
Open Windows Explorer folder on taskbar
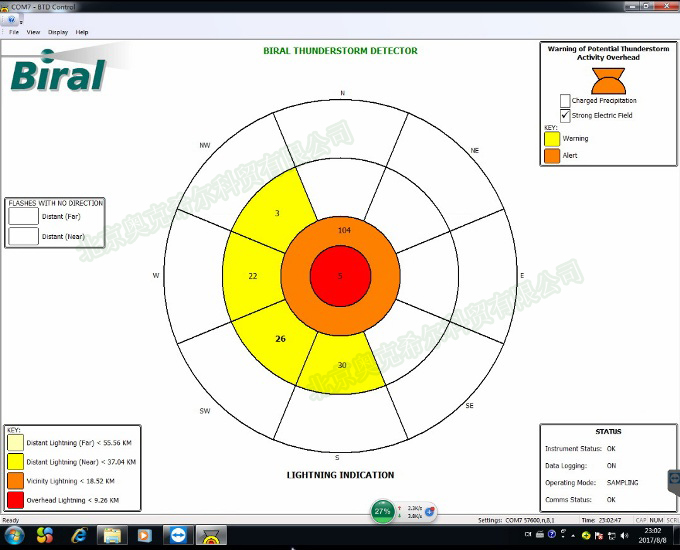112,536
